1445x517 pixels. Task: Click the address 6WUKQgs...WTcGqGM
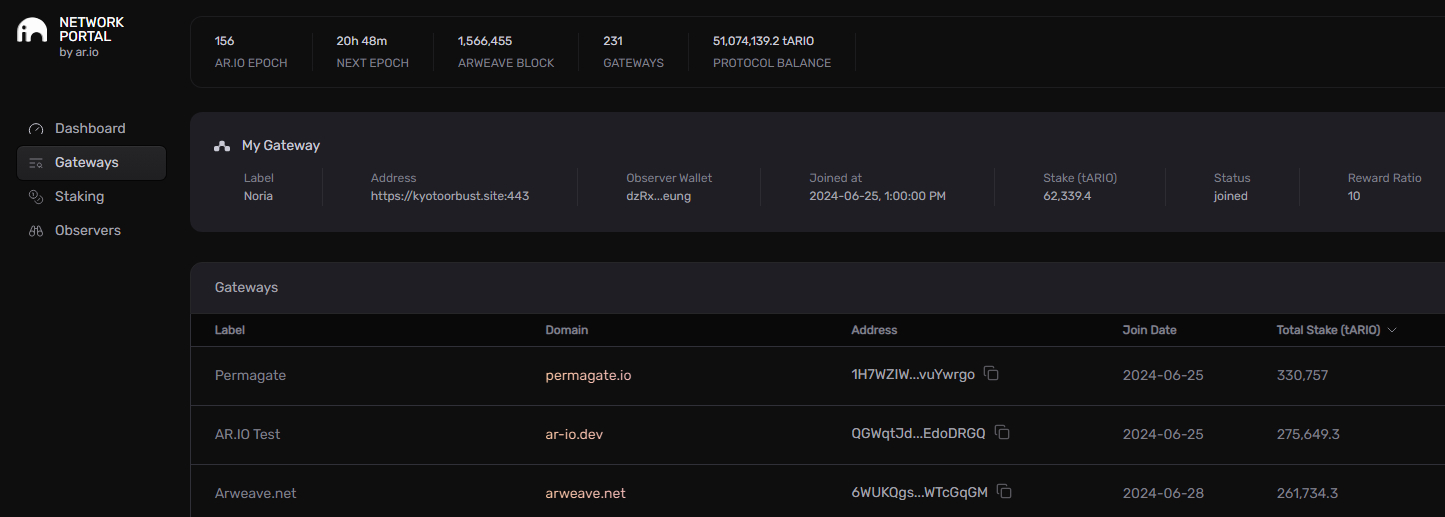pyautogui.click(x=920, y=493)
